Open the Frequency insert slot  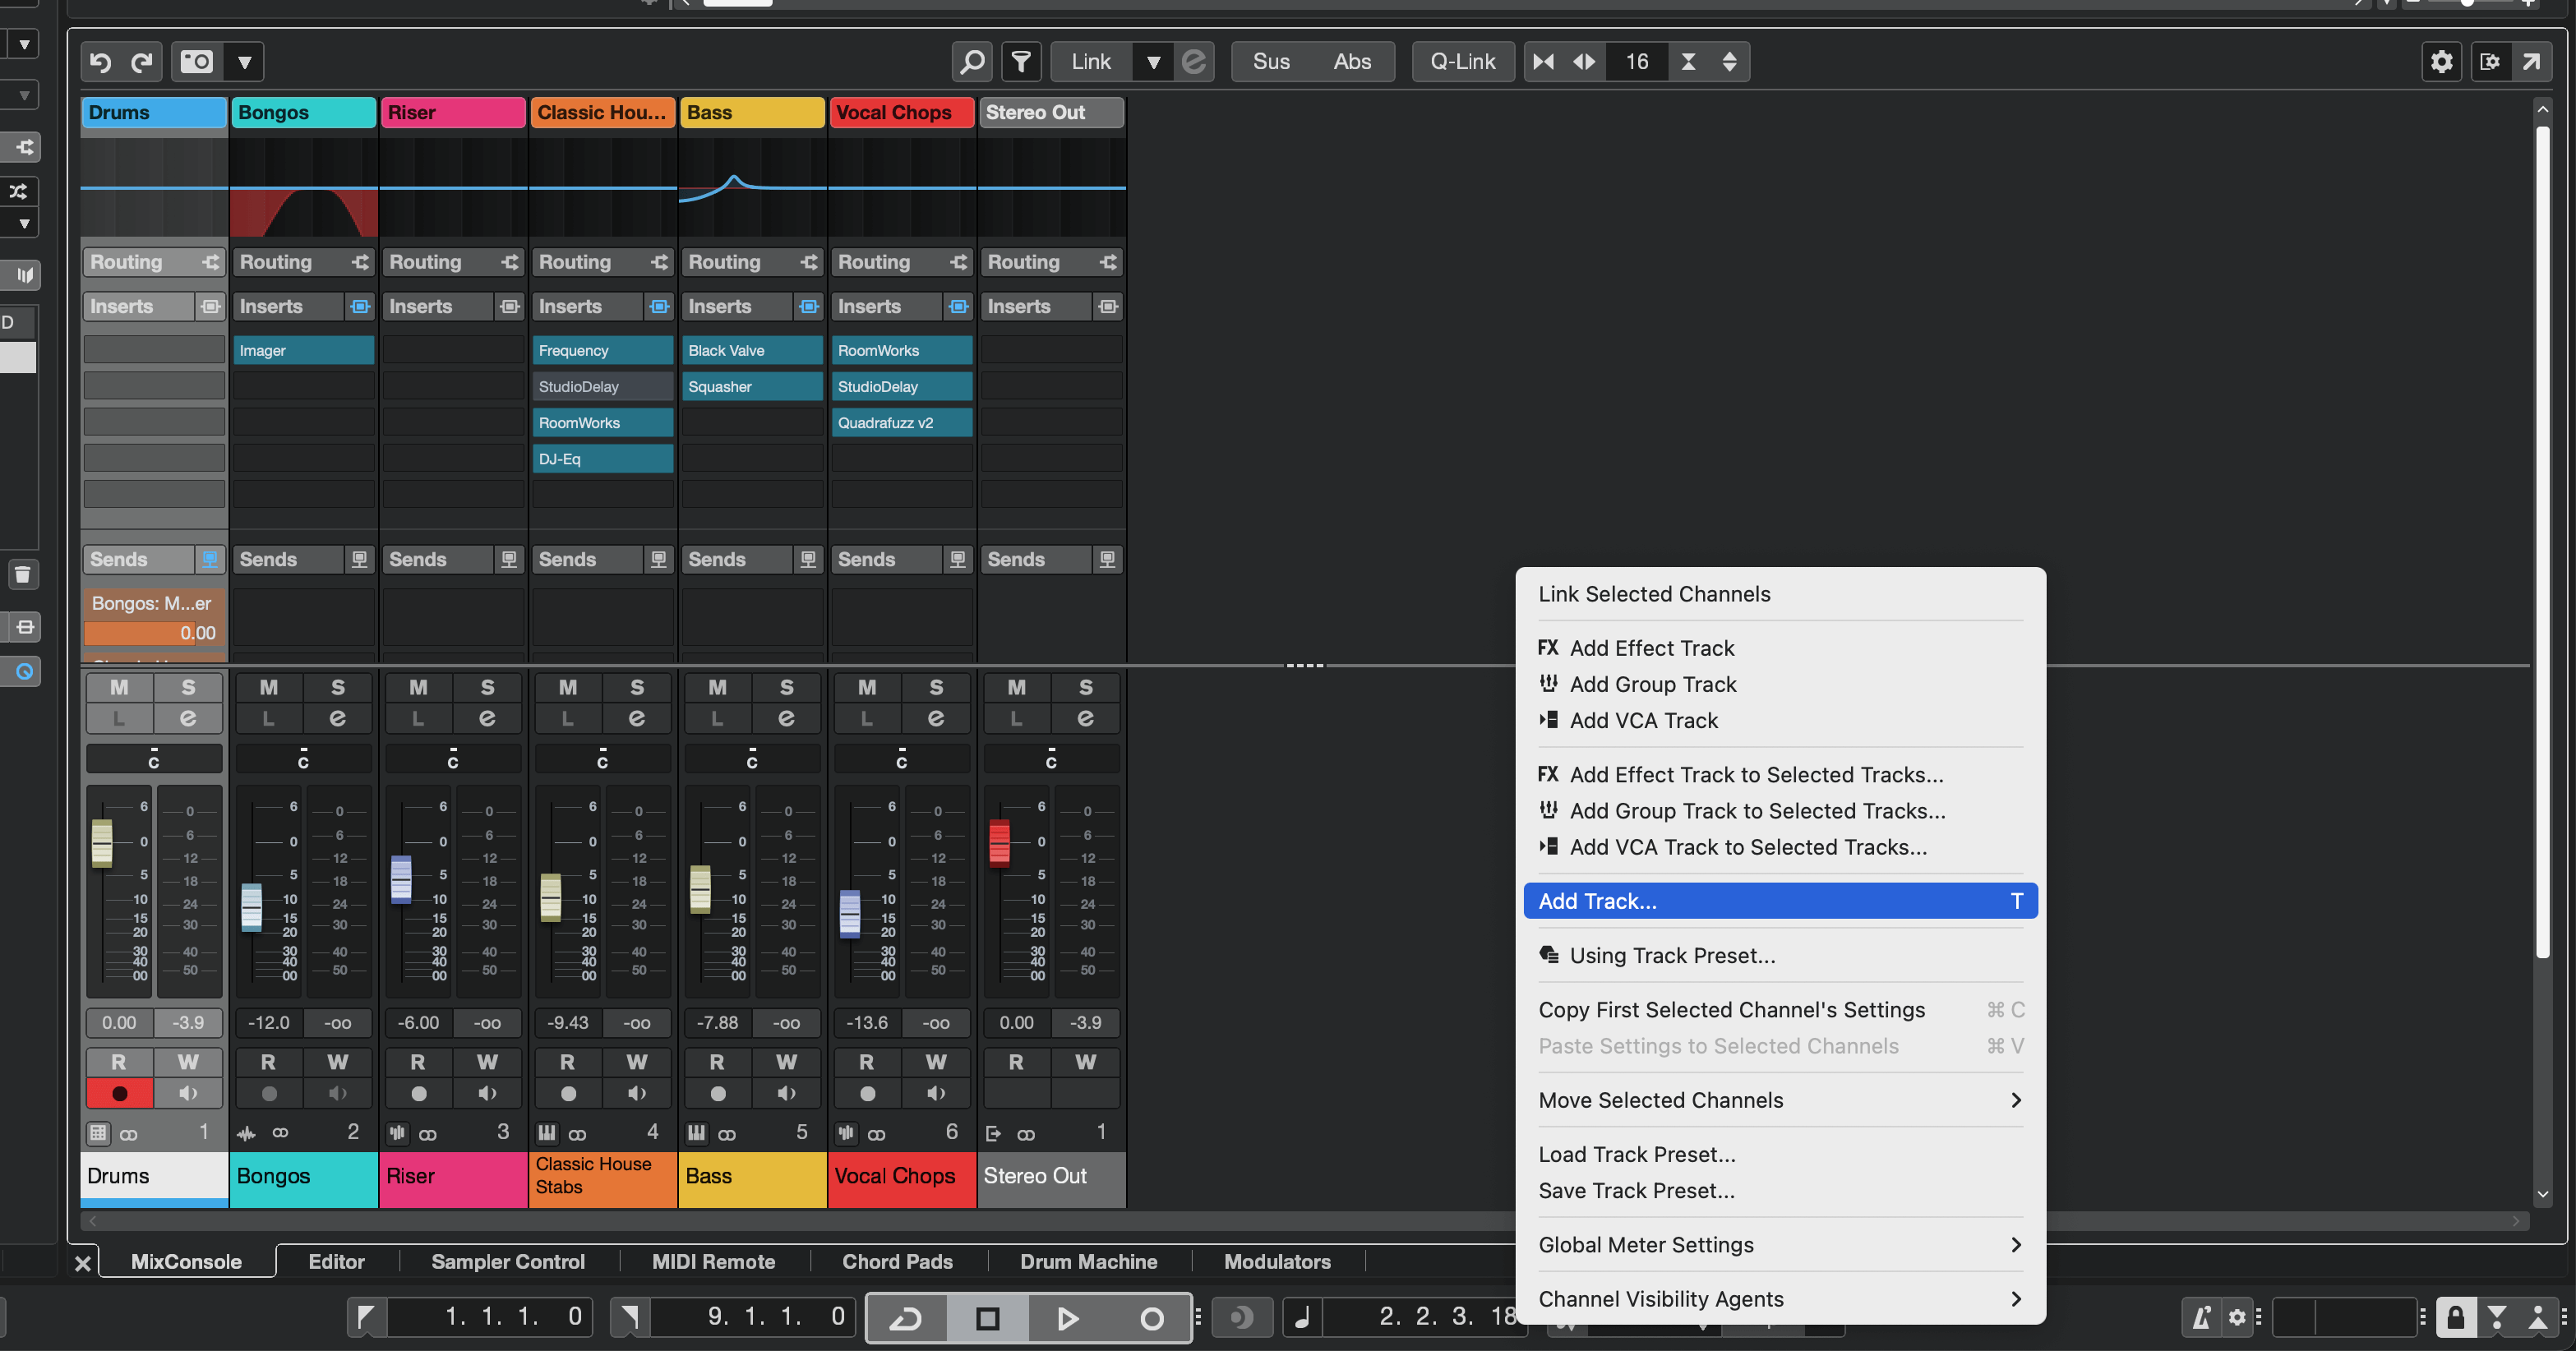pyautogui.click(x=603, y=351)
